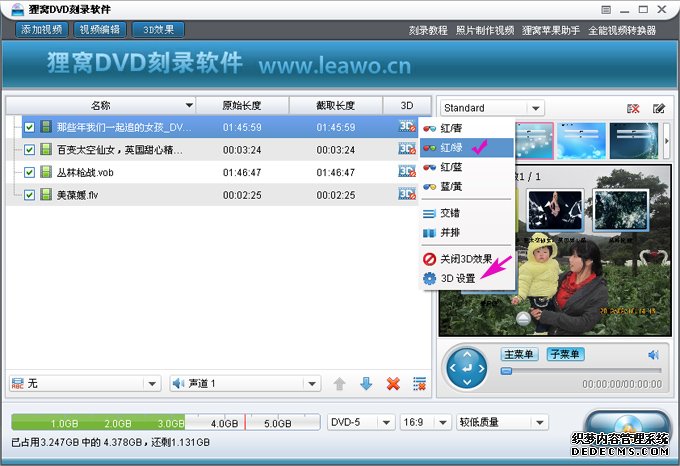Click the film icon of 丛林枪战.vob
This screenshot has height=466, width=680.
46,172
